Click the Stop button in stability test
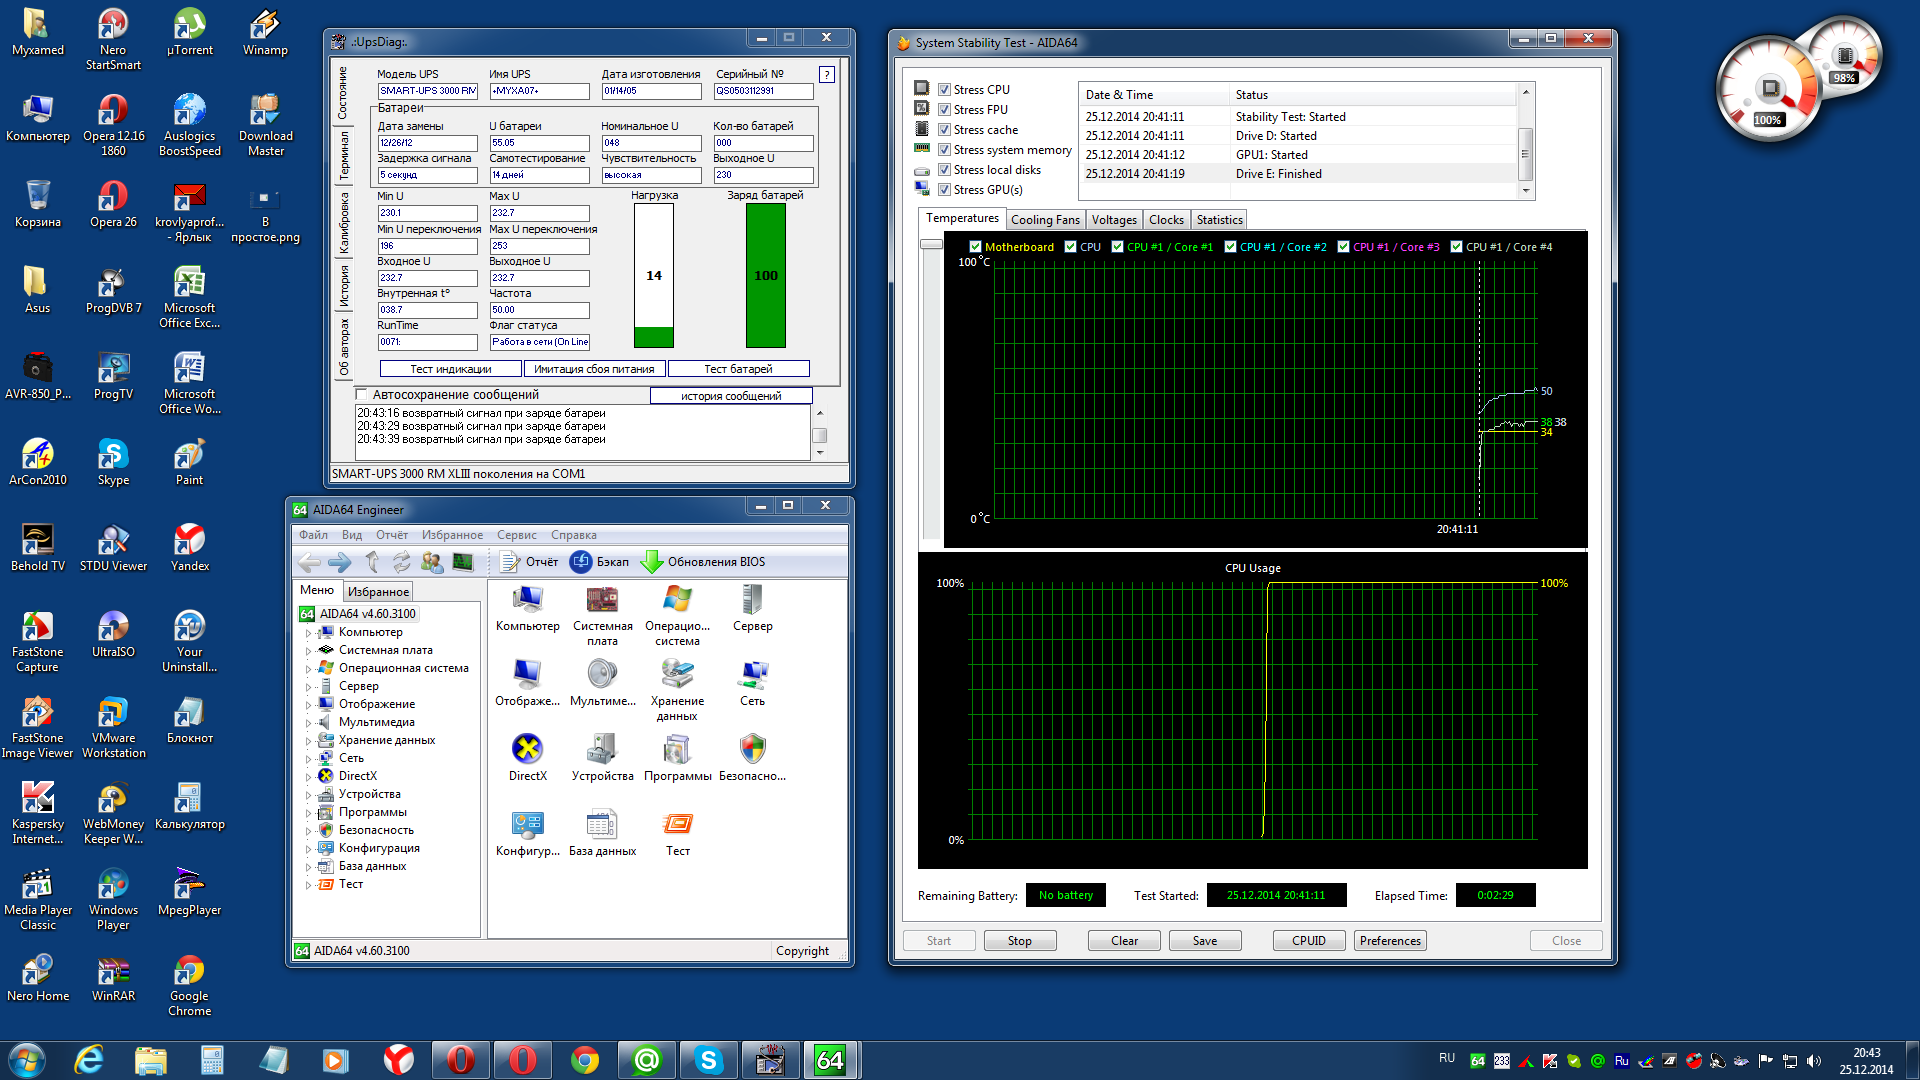The width and height of the screenshot is (1920, 1080). [x=1019, y=941]
